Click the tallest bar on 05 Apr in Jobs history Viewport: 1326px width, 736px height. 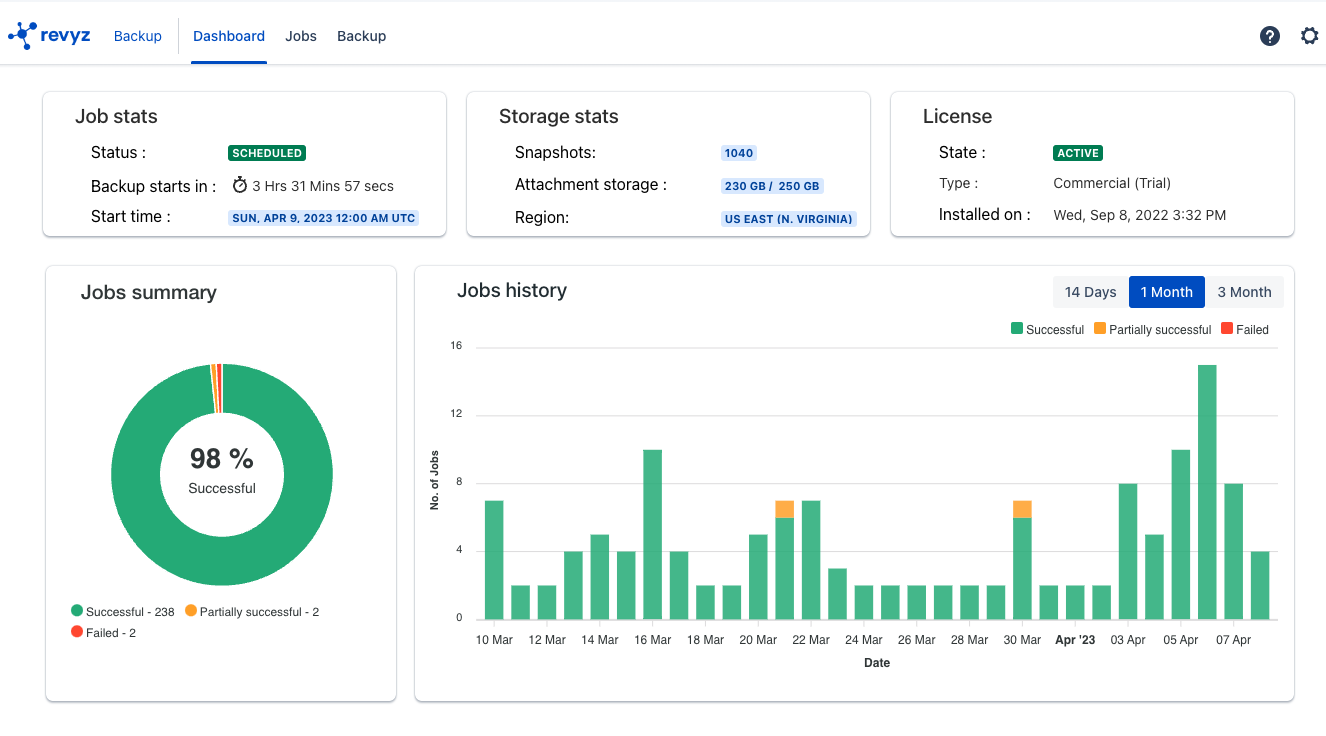[x=1206, y=490]
